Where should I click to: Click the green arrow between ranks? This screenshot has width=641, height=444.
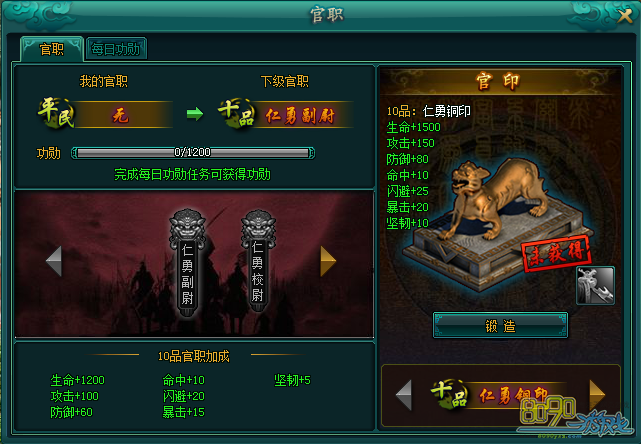(x=195, y=114)
